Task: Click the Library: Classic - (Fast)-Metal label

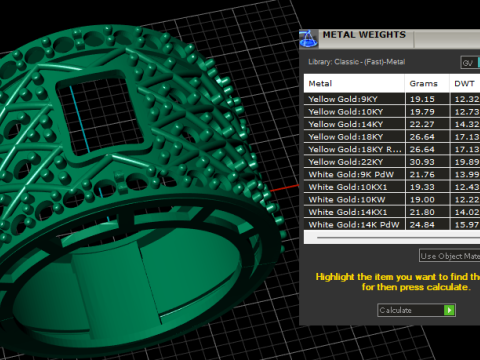Action: click(357, 62)
